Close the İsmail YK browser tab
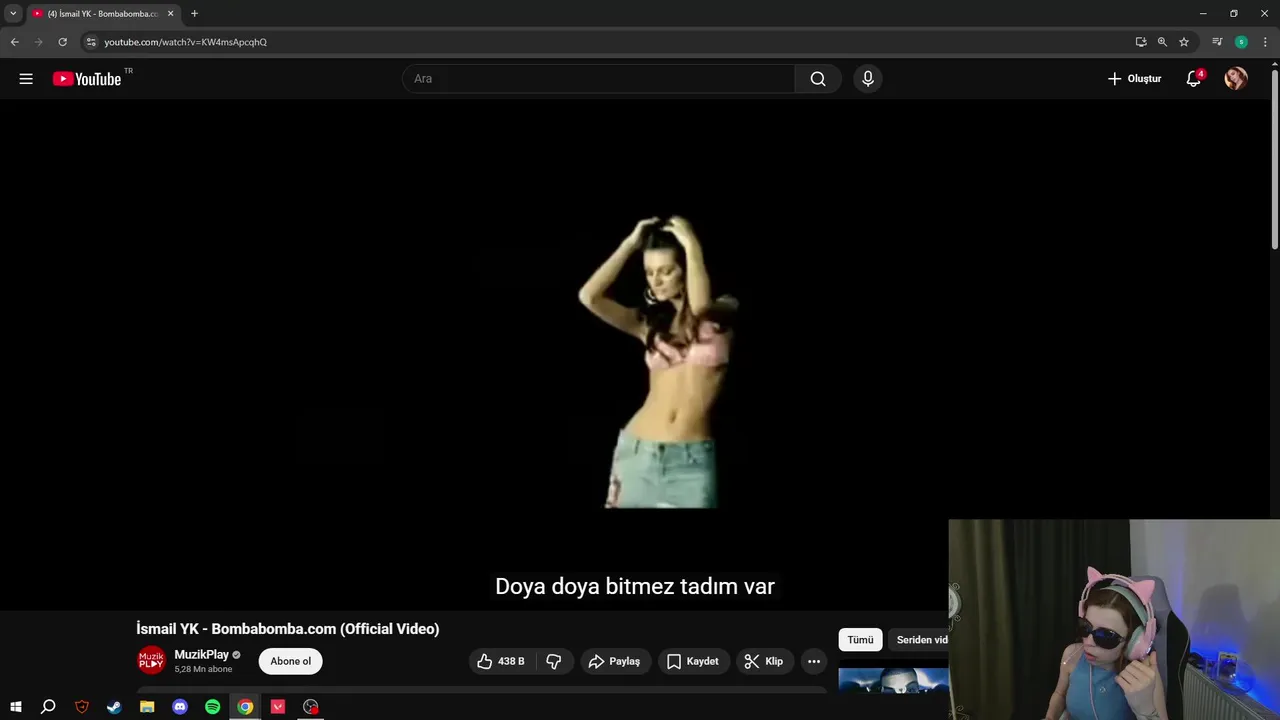 170,14
